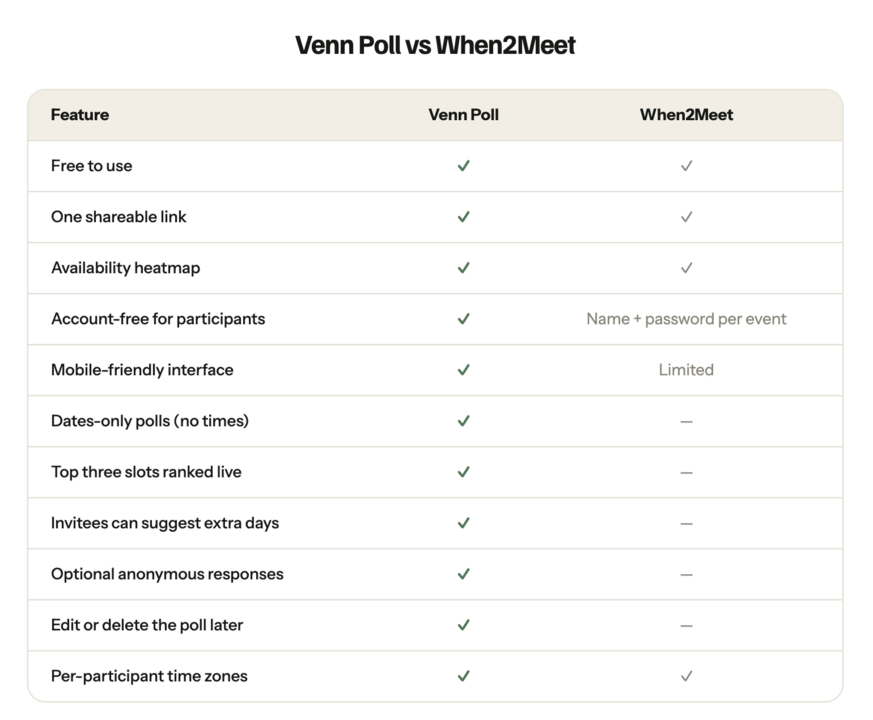This screenshot has height=720, width=873.
Task: Click When2Meet checkmark for Free to use
Action: coord(686,166)
